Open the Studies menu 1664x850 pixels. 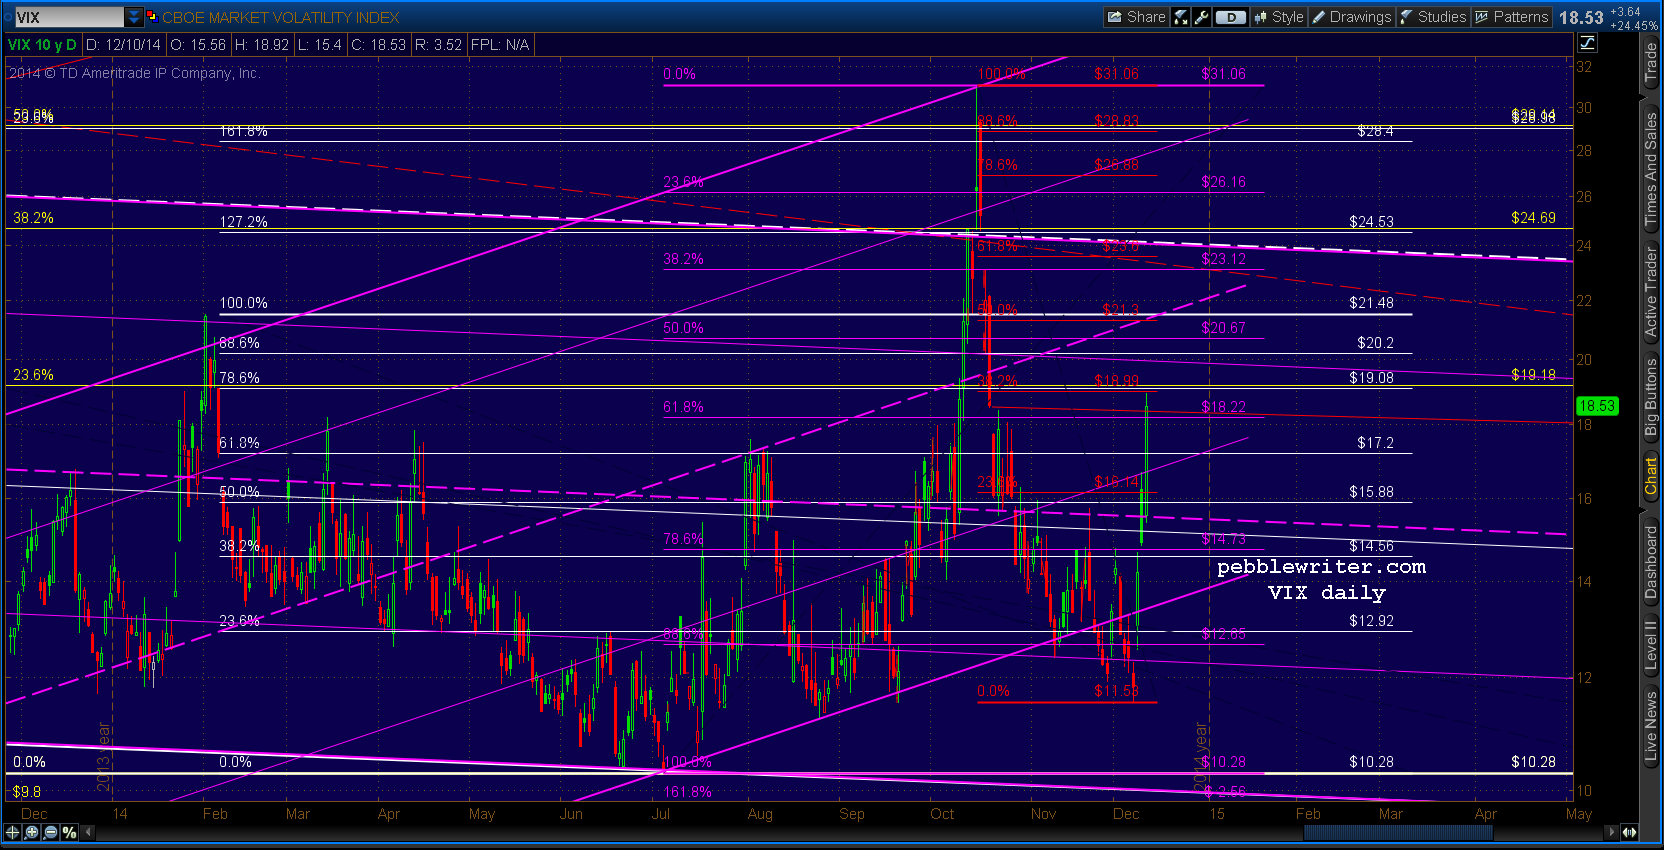tap(1433, 17)
